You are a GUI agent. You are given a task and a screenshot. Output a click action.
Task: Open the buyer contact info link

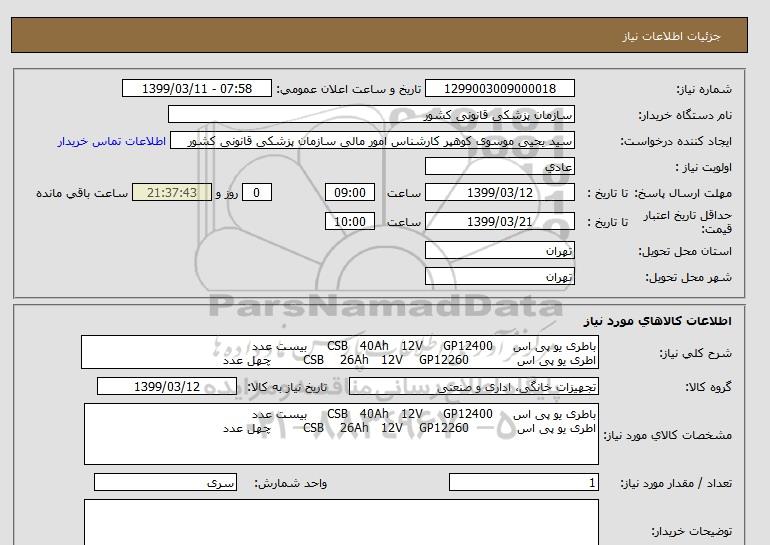click(111, 141)
